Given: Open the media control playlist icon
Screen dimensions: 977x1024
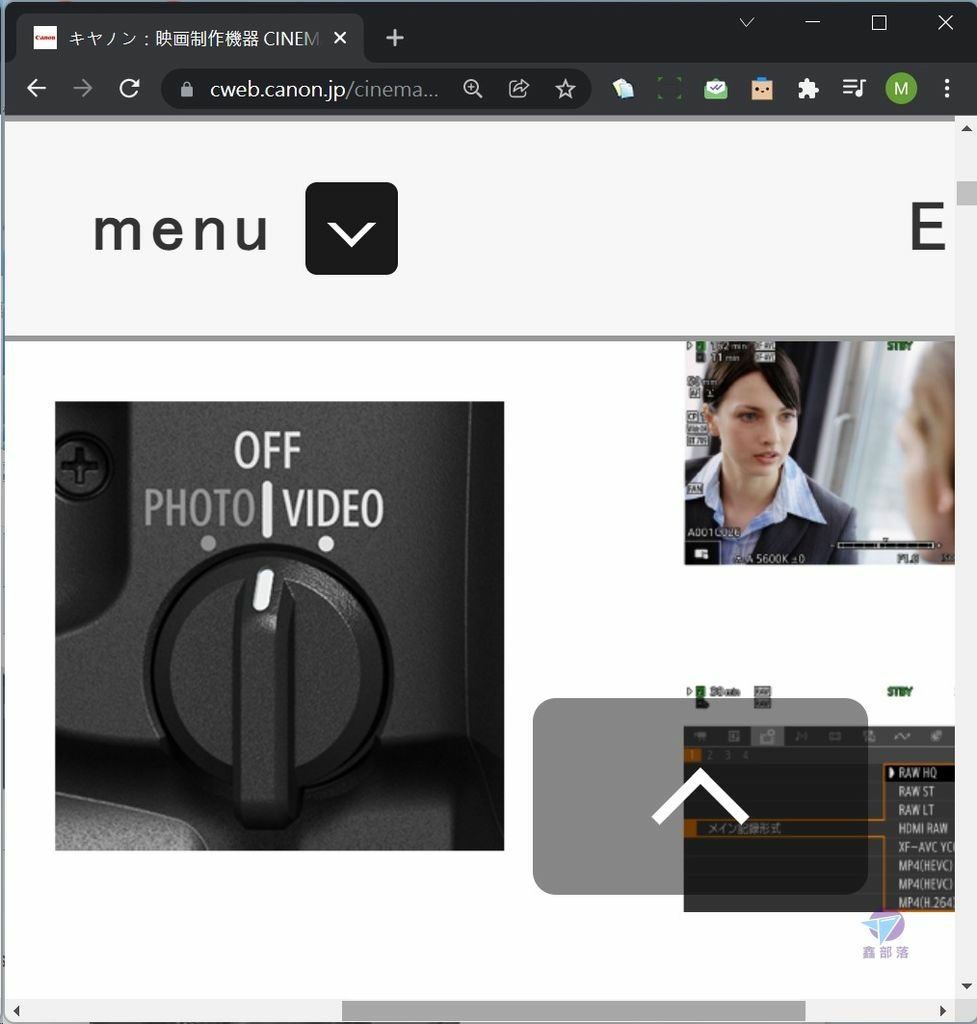Looking at the screenshot, I should click(854, 88).
